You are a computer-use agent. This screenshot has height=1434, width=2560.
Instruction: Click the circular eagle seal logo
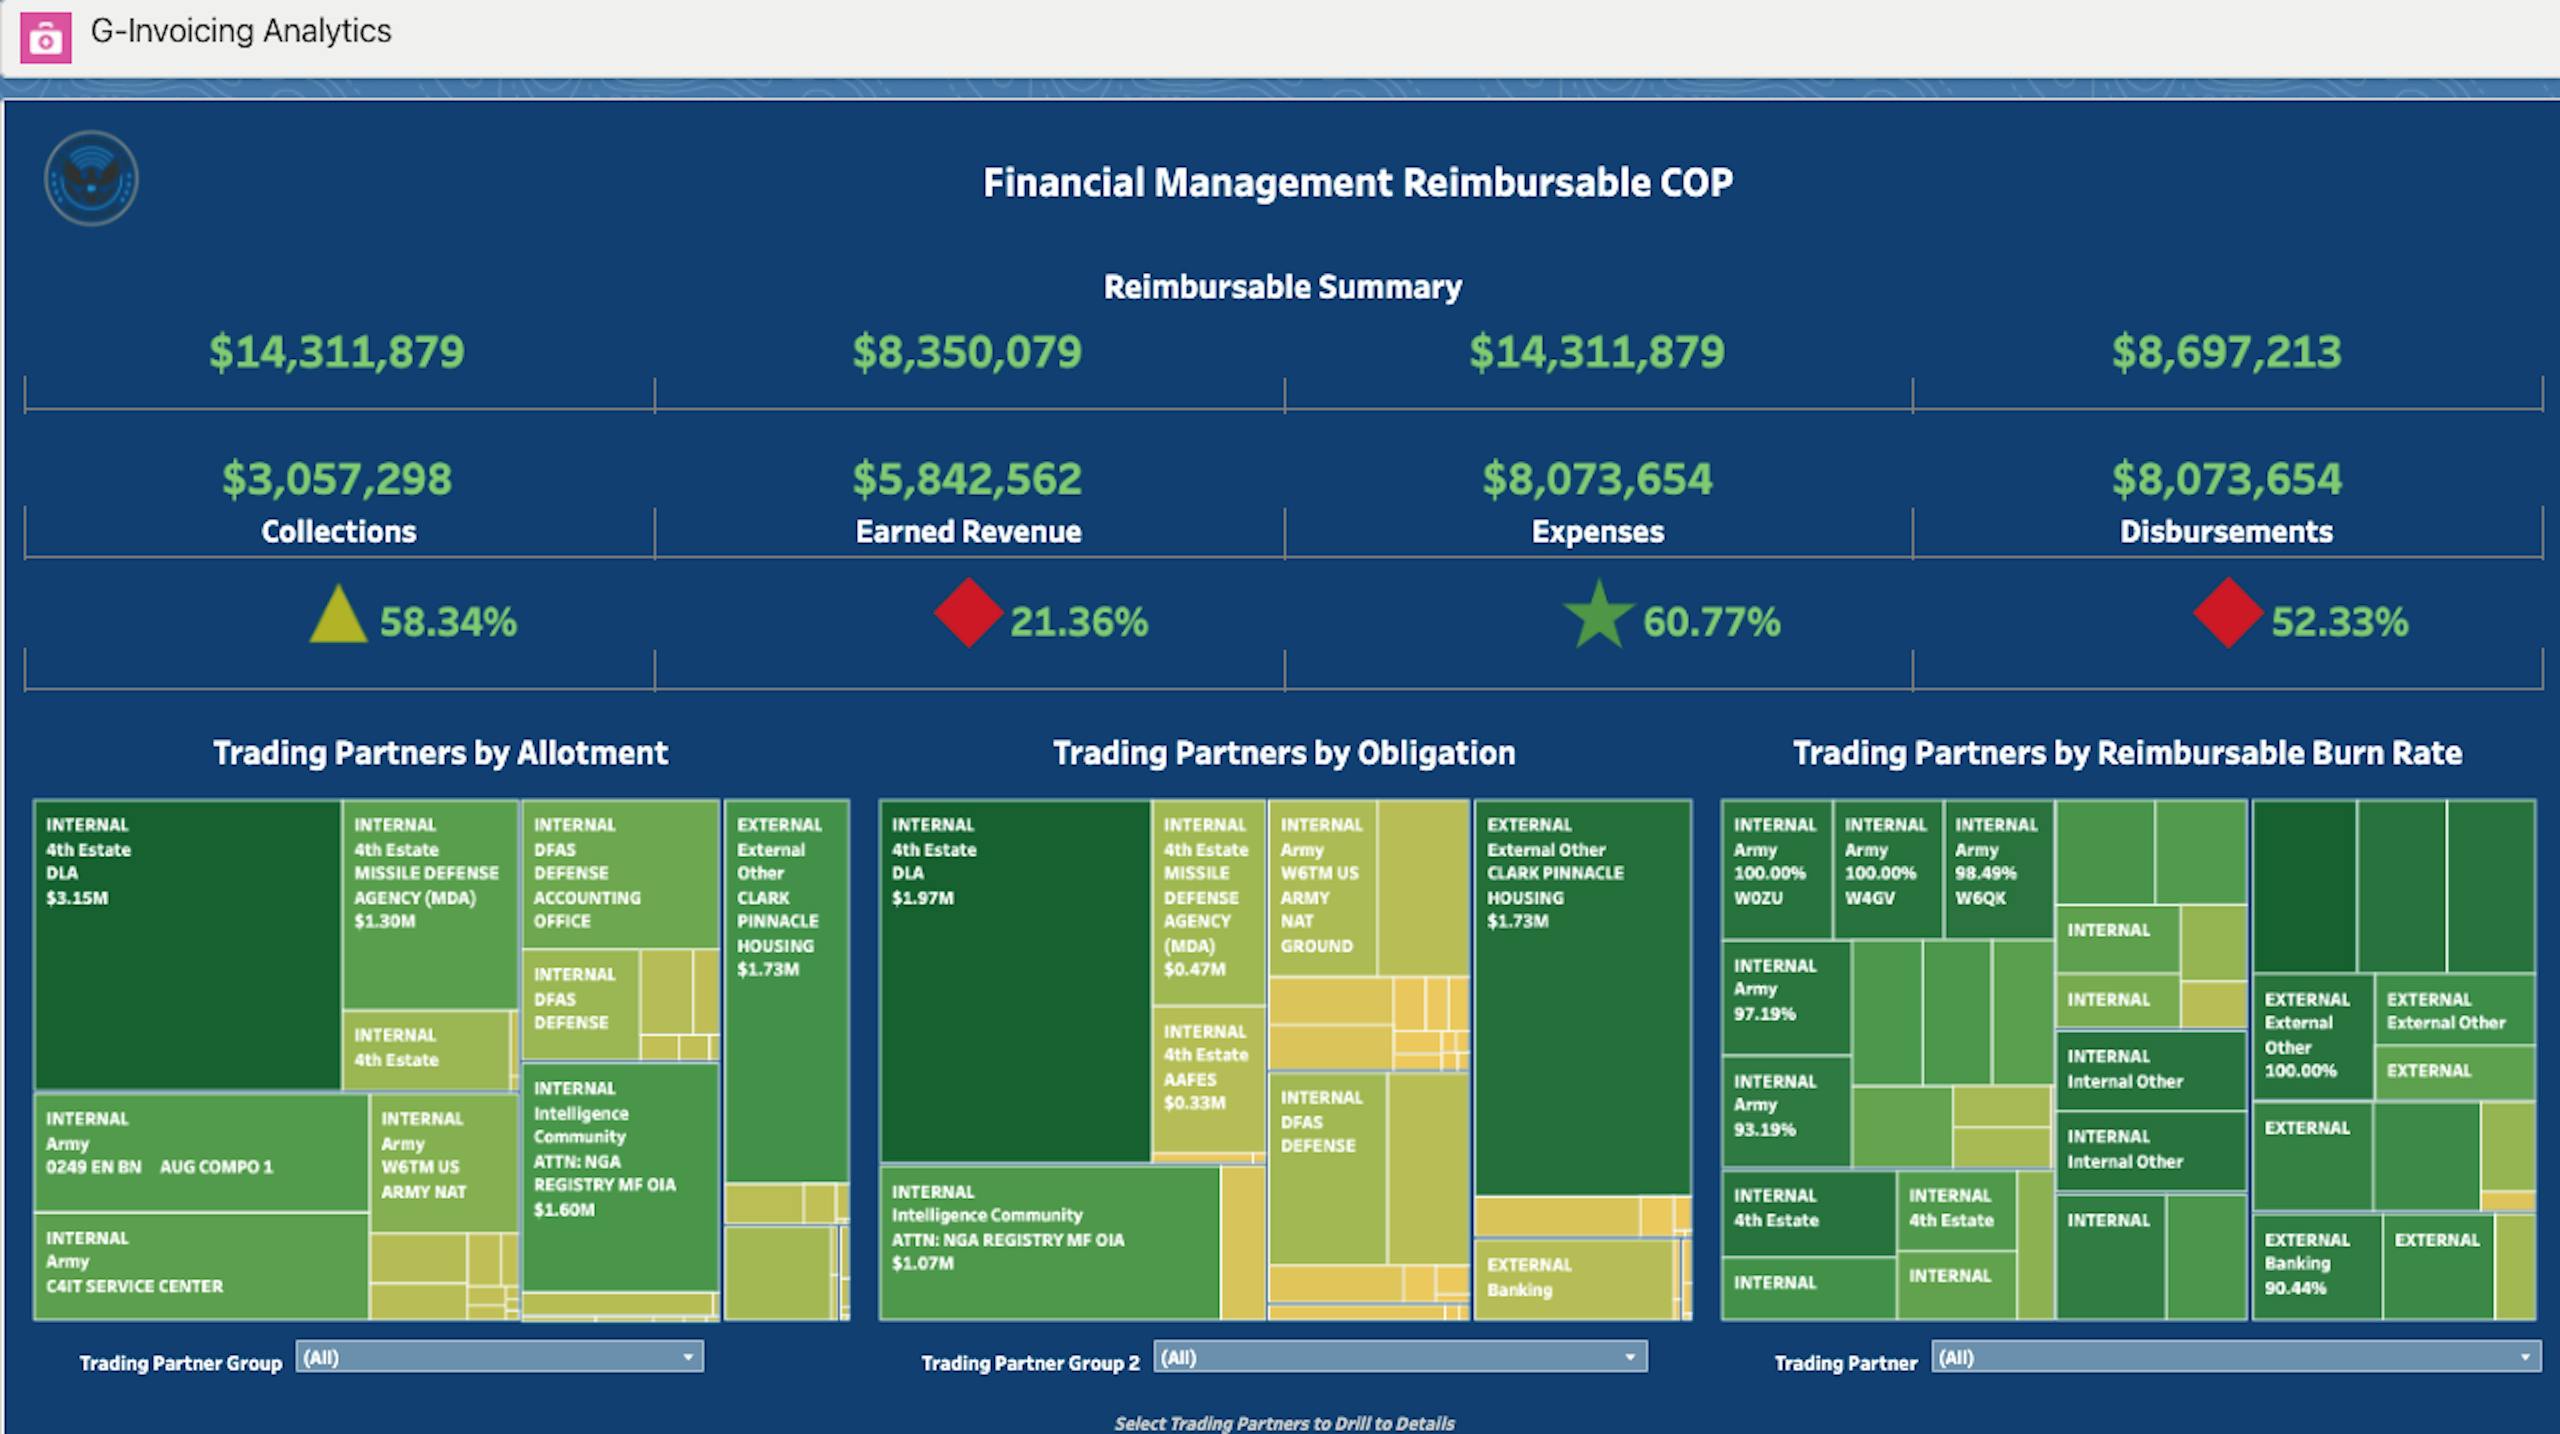pyautogui.click(x=91, y=179)
